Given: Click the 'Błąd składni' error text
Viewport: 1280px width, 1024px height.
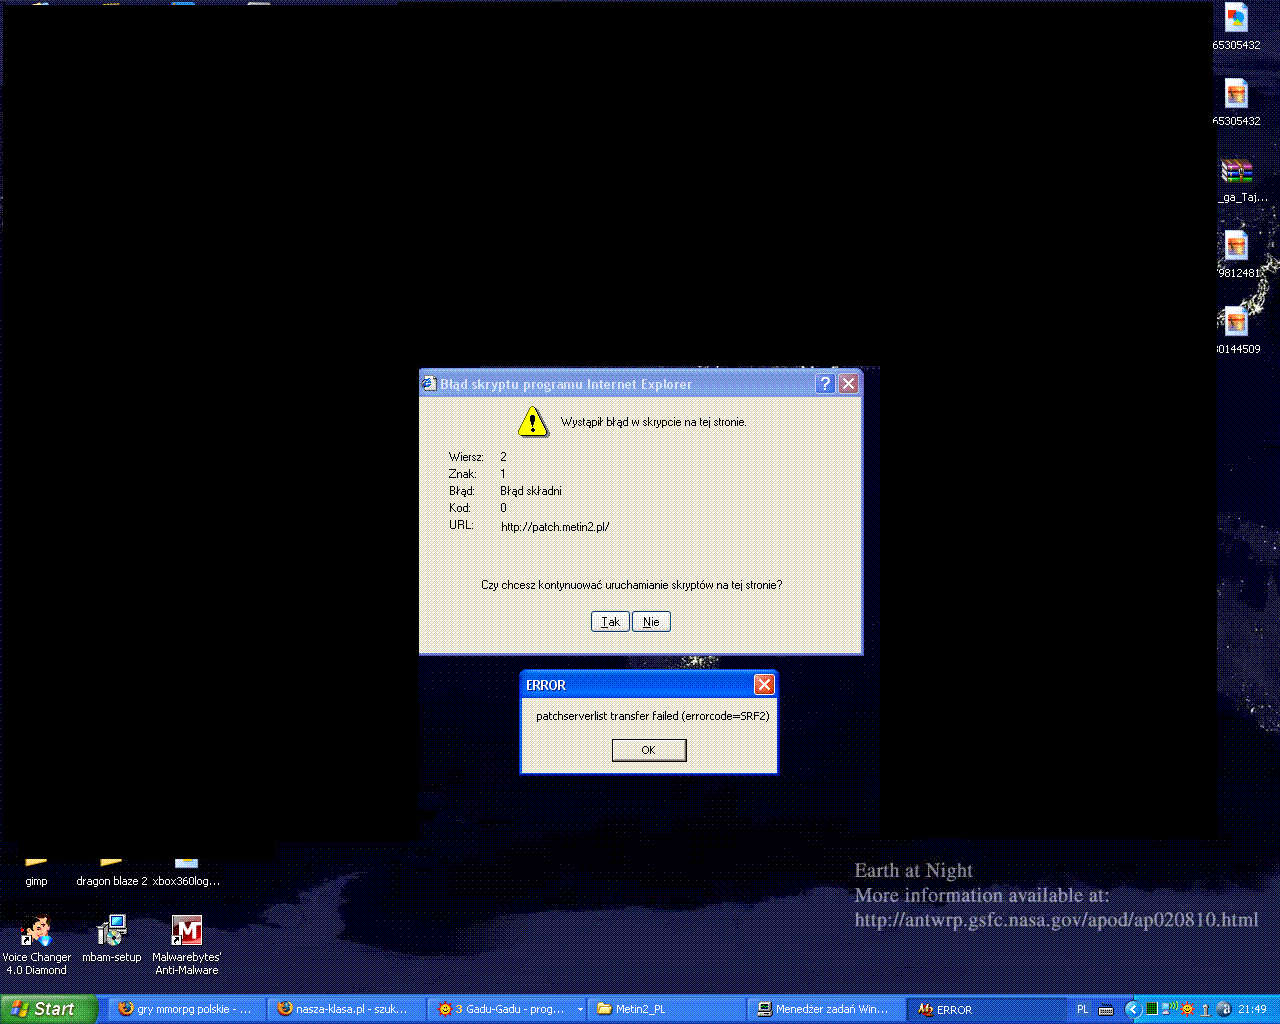Looking at the screenshot, I should coord(531,491).
